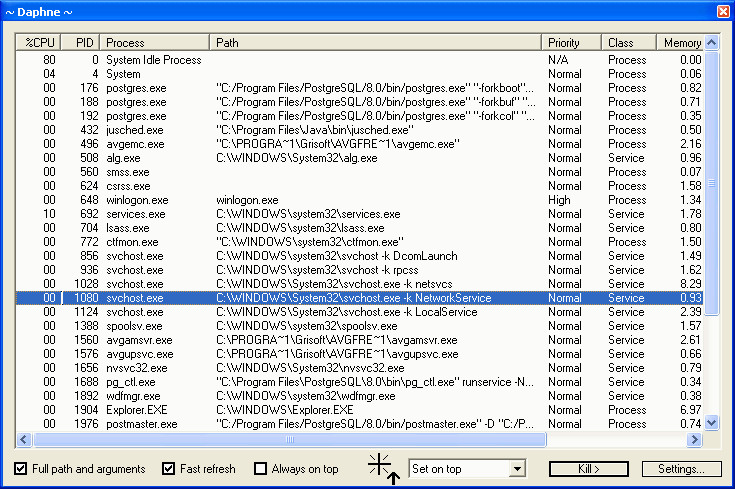
Task: Select the postmaster.exe process row
Action: 360,424
